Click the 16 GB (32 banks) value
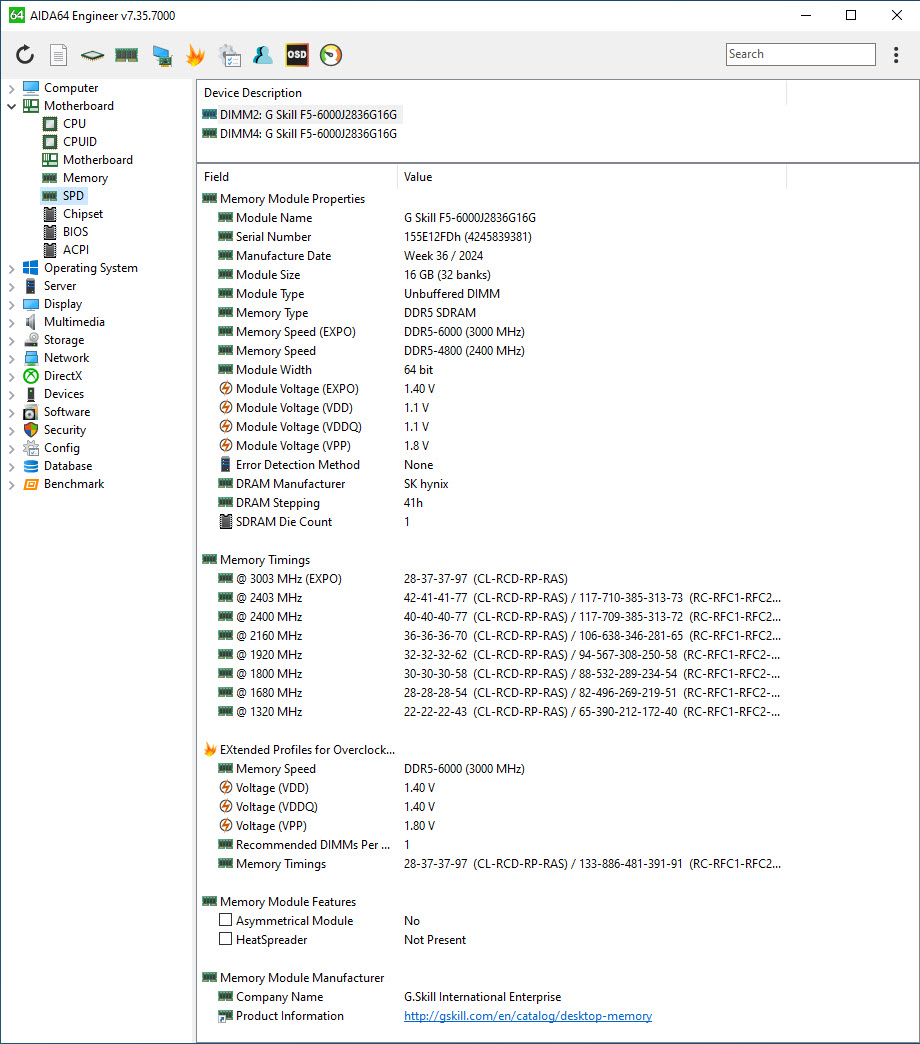This screenshot has width=920, height=1044. [447, 275]
